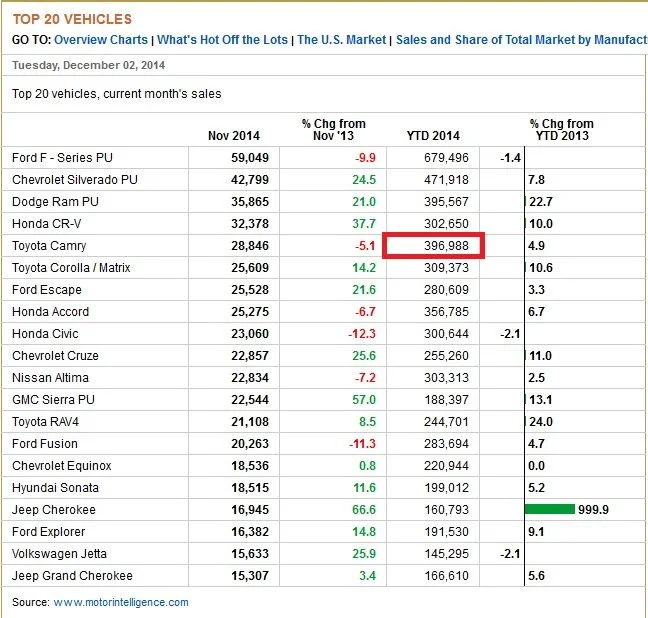Click the Volkswagen Jetta row label
648x618 pixels.
point(59,554)
